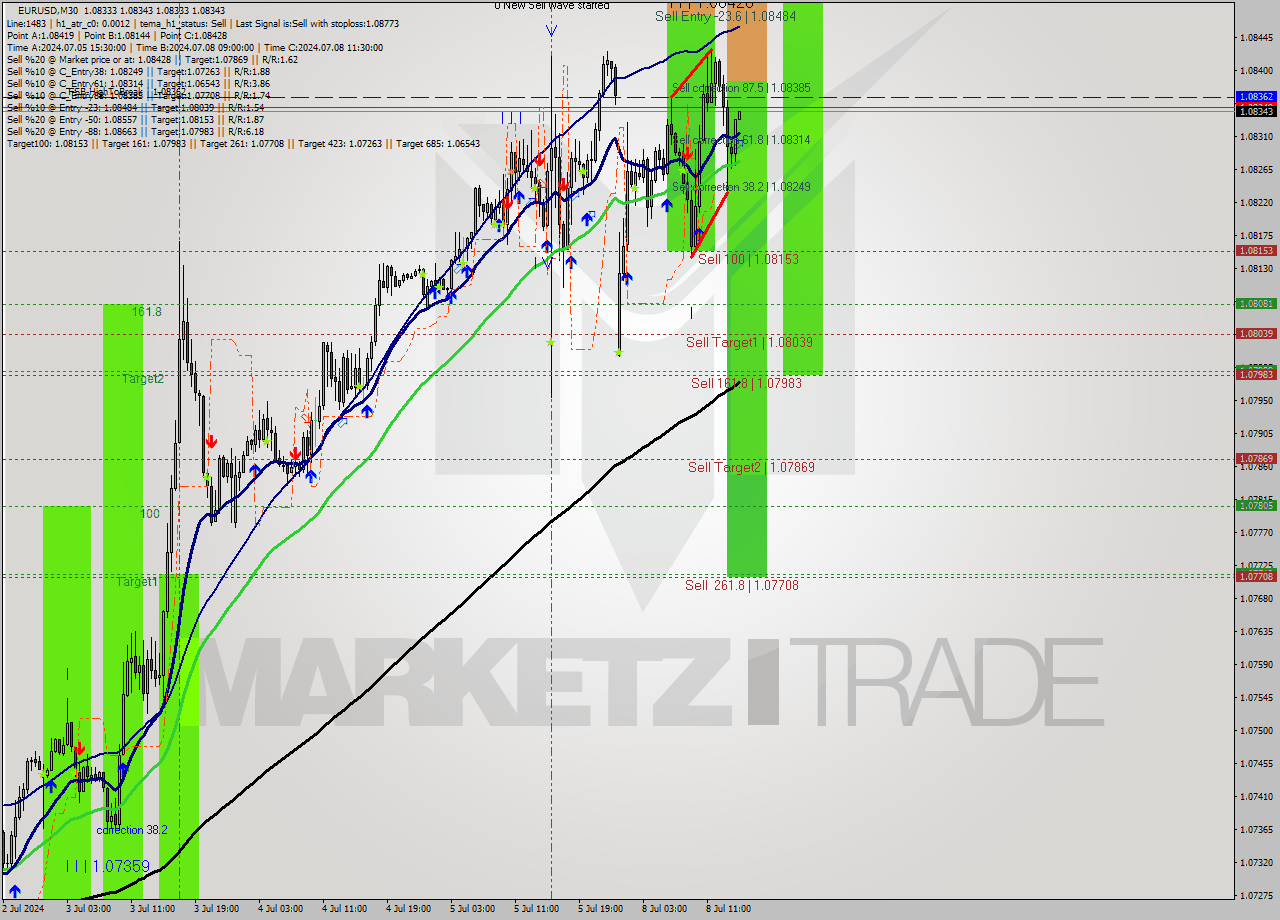Click the red 1.07983 price tag
Screen dimensions: 1280x920
tap(1255, 374)
